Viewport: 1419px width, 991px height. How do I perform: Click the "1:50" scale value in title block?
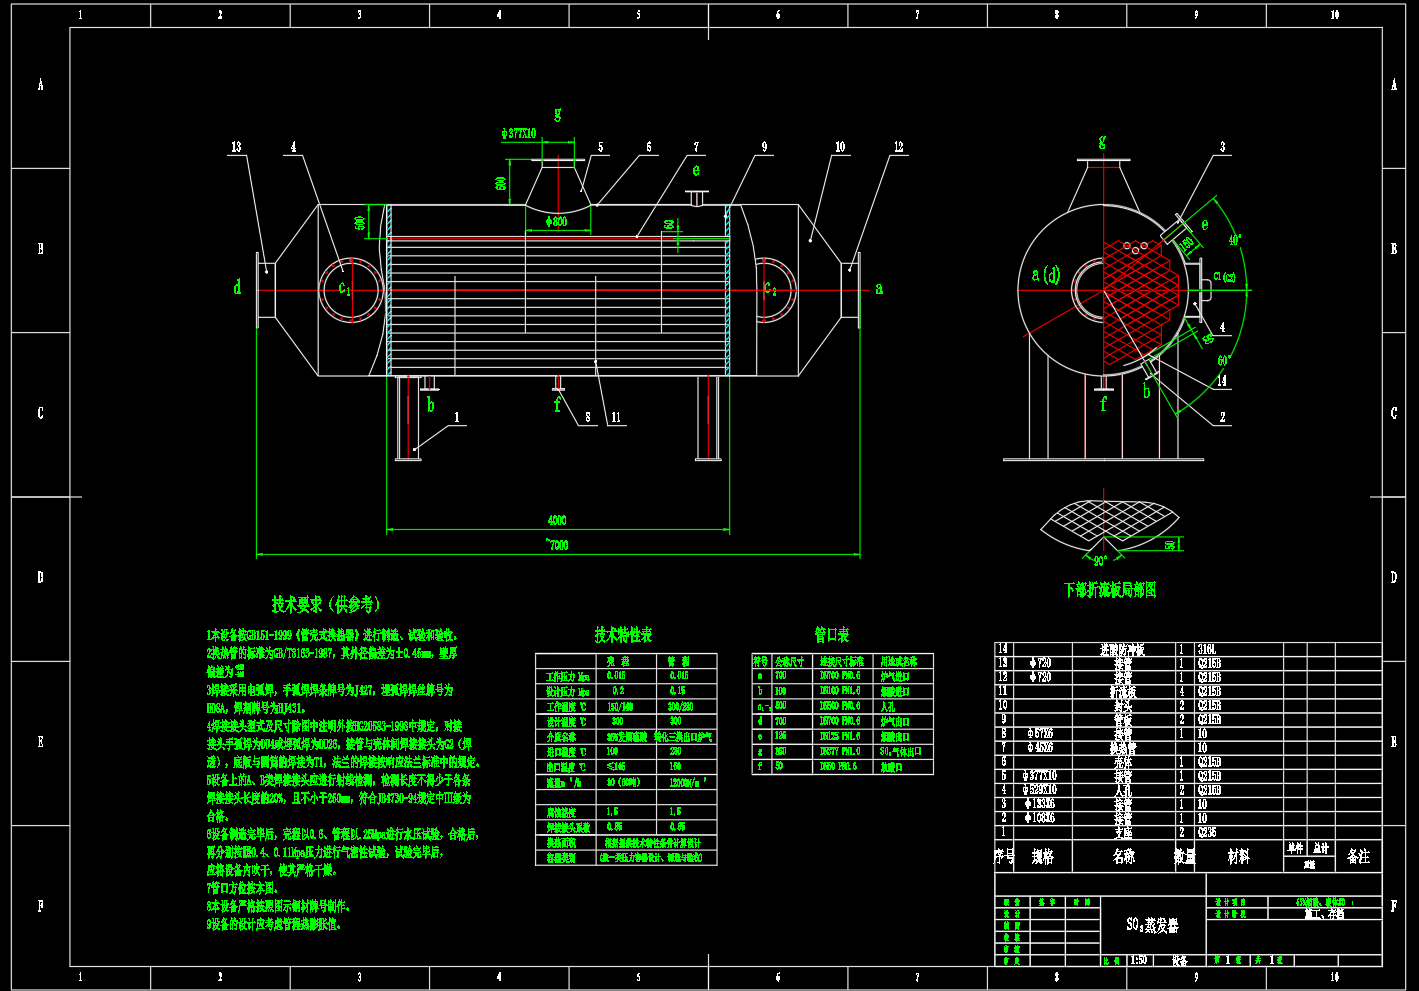[x=1138, y=960]
